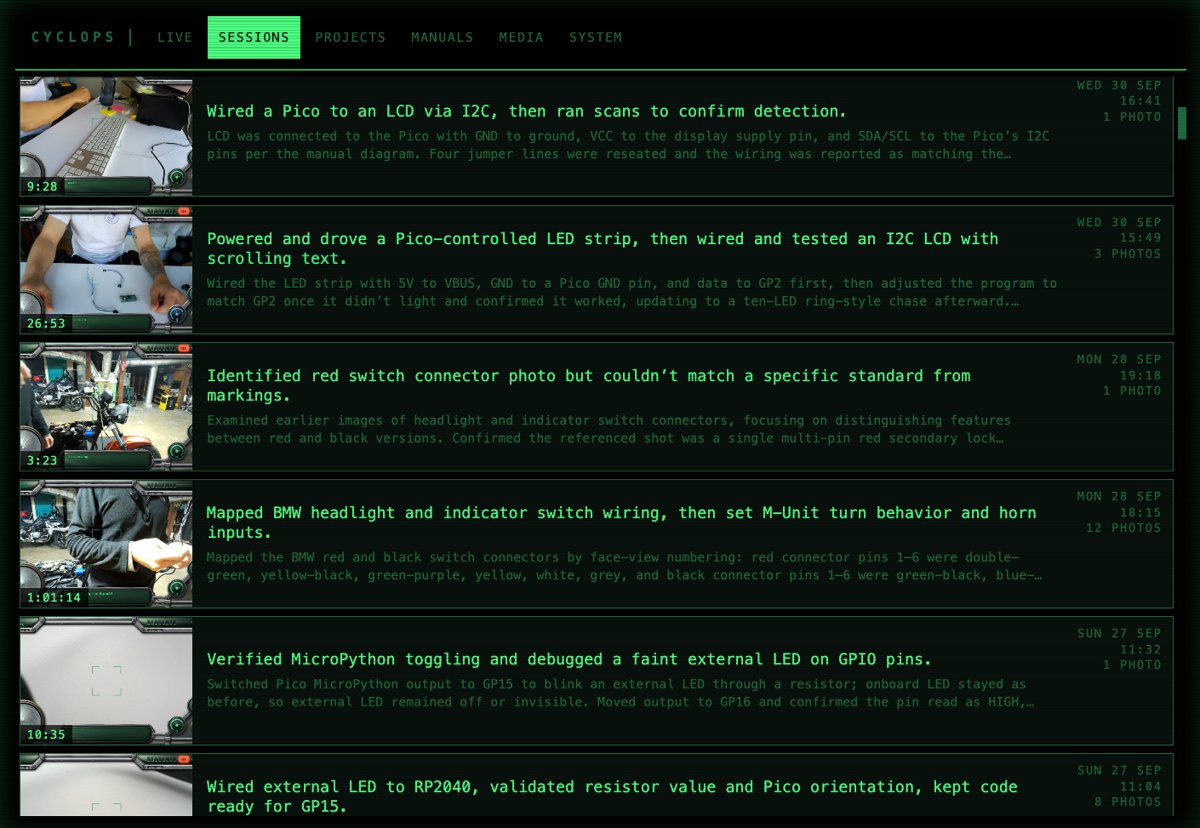The height and width of the screenshot is (828, 1200).
Task: Click description starting 'Examined earlier images of headlight'
Action: tap(609, 429)
